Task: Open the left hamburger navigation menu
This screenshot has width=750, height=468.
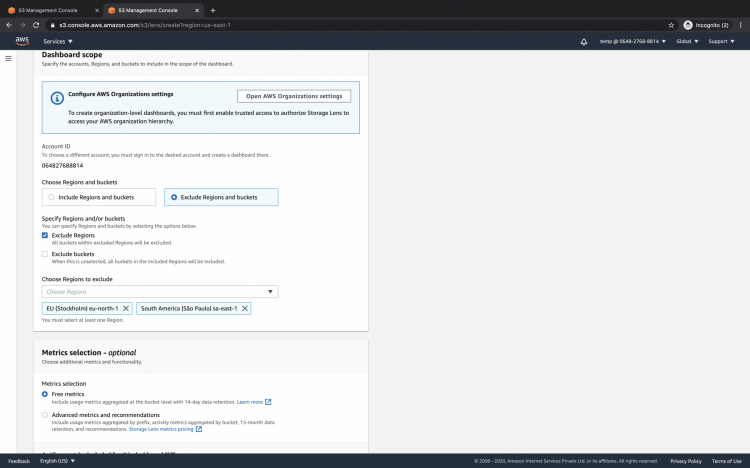Action: coord(9,59)
